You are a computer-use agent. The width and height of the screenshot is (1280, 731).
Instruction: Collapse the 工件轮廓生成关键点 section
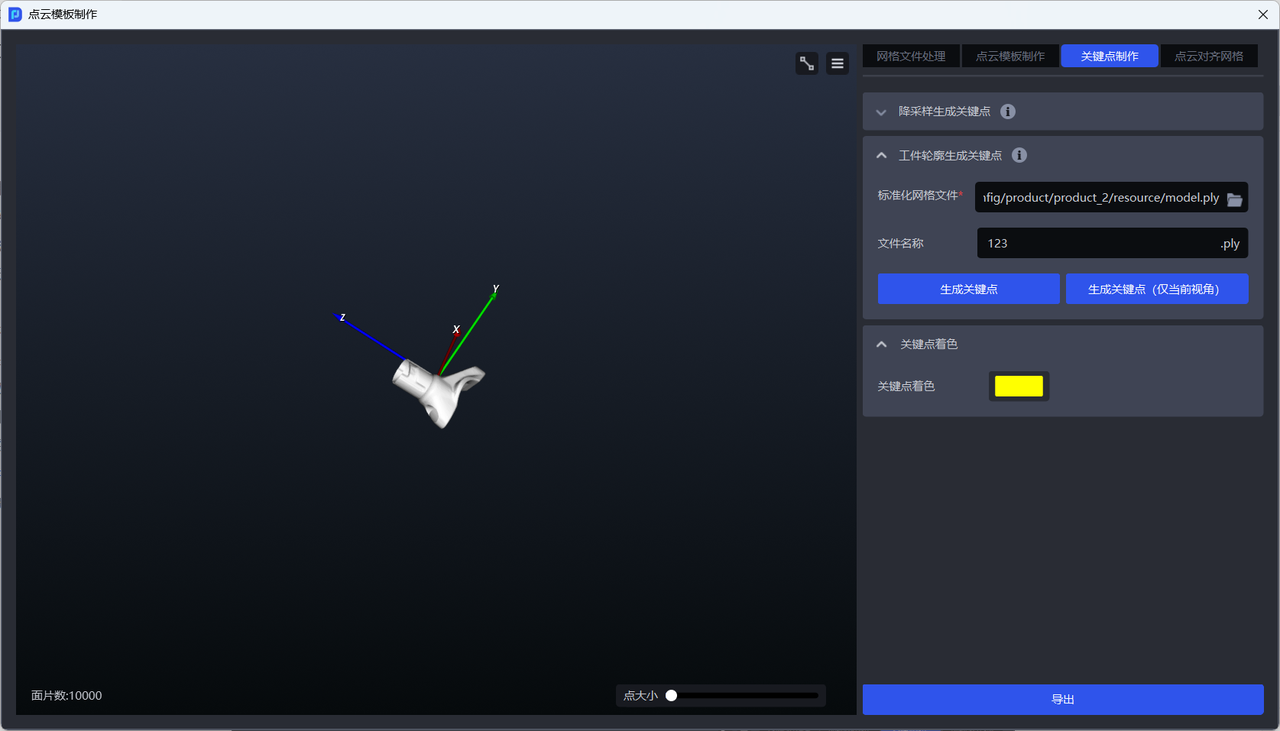(881, 155)
